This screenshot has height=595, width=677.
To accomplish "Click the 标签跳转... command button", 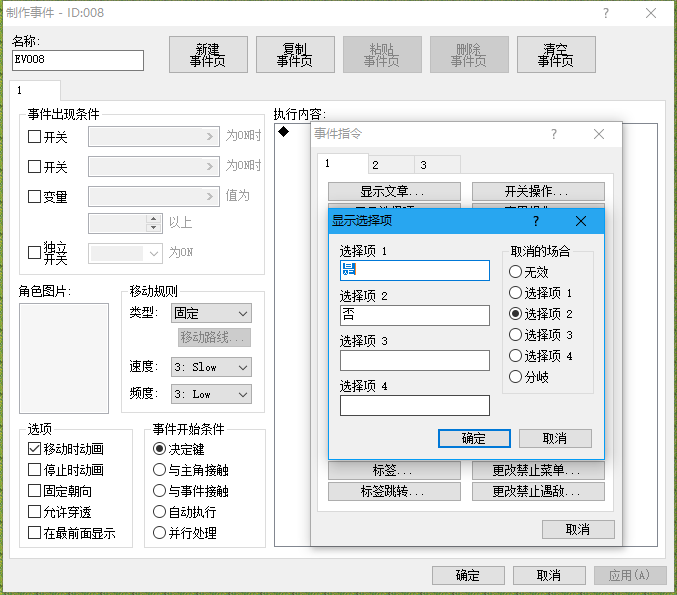I will click(394, 491).
